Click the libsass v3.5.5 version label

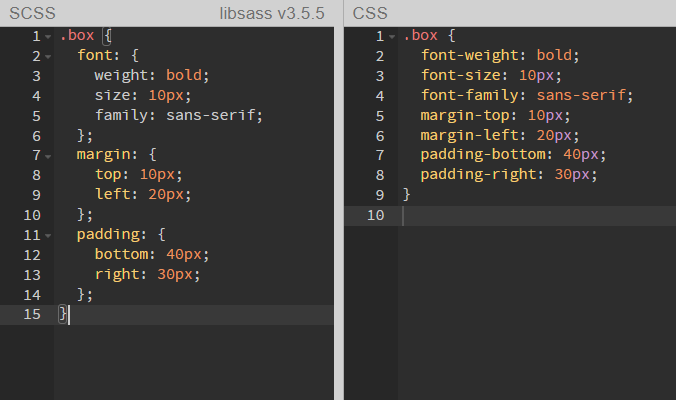(272, 13)
